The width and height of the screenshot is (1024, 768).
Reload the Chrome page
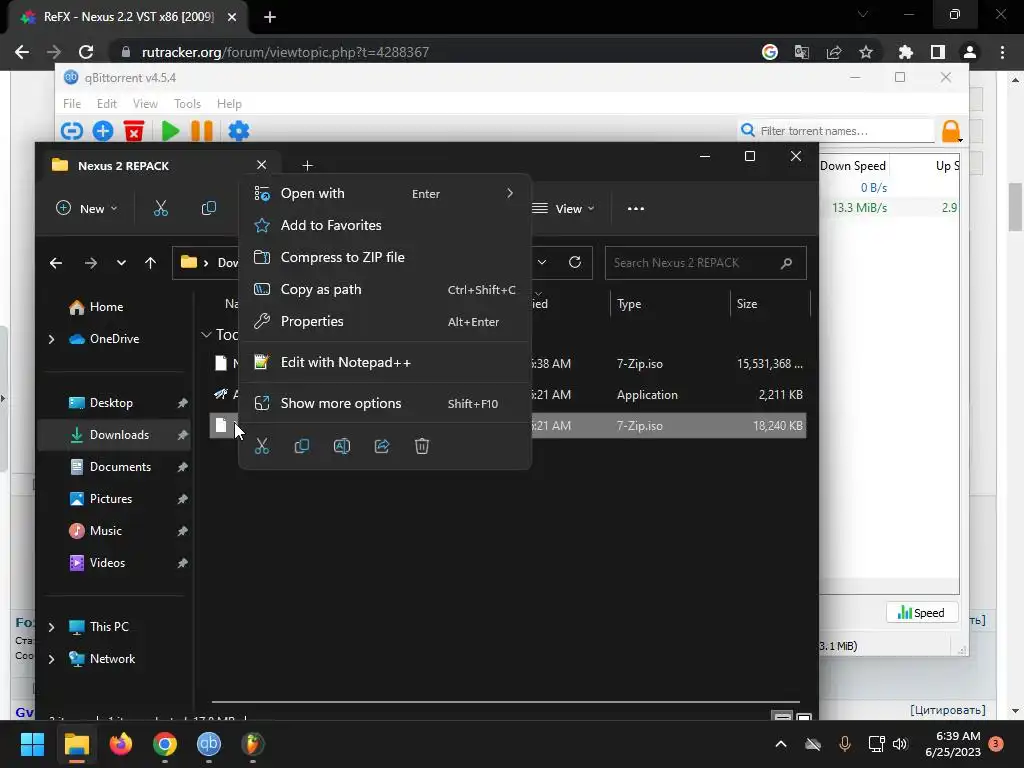tap(86, 52)
